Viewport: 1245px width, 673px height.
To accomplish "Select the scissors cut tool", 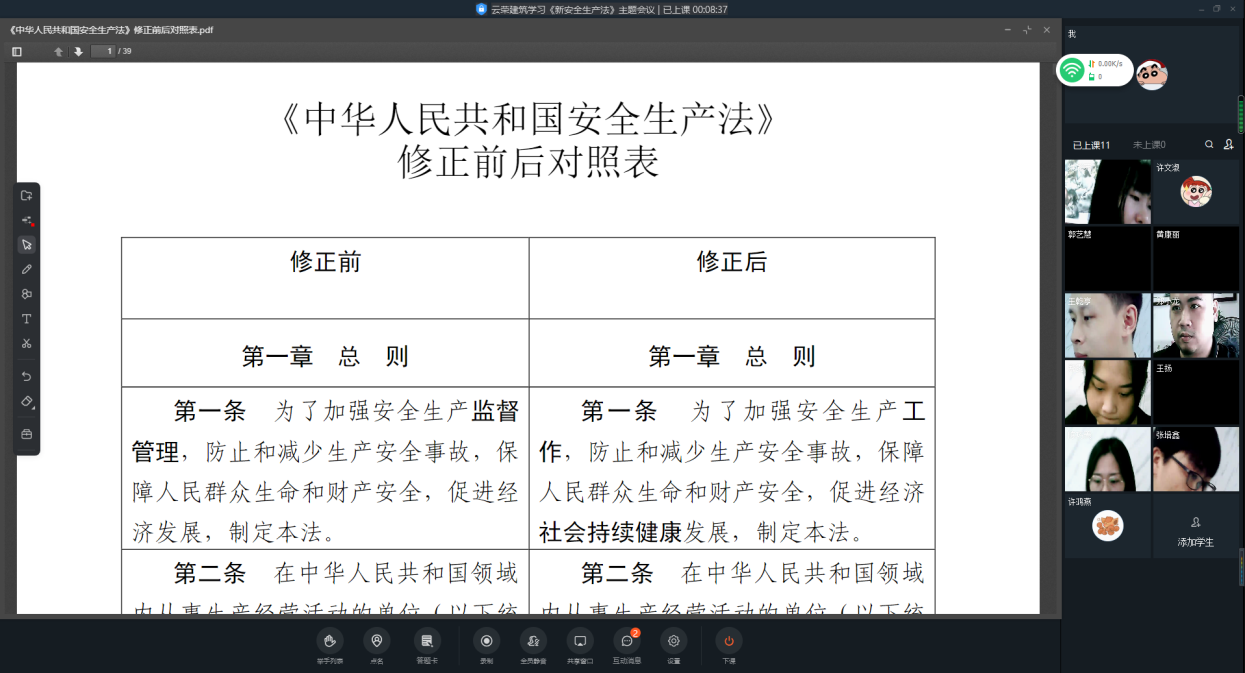I will 27,343.
